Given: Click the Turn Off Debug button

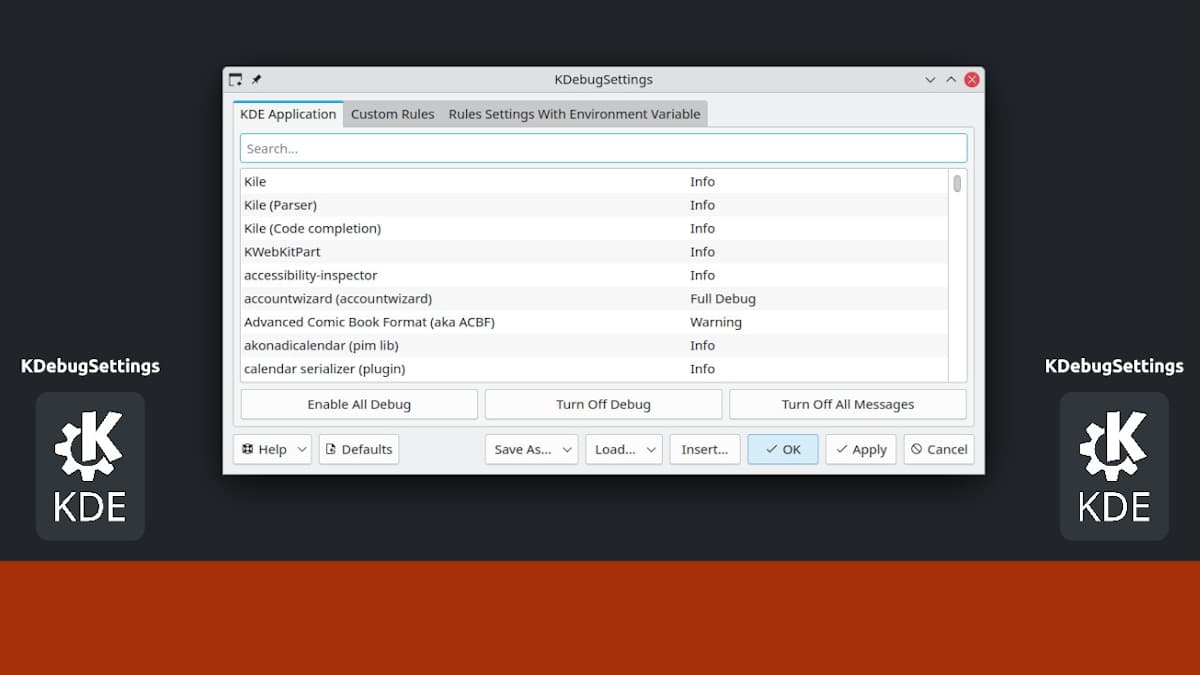Looking at the screenshot, I should (x=603, y=405).
